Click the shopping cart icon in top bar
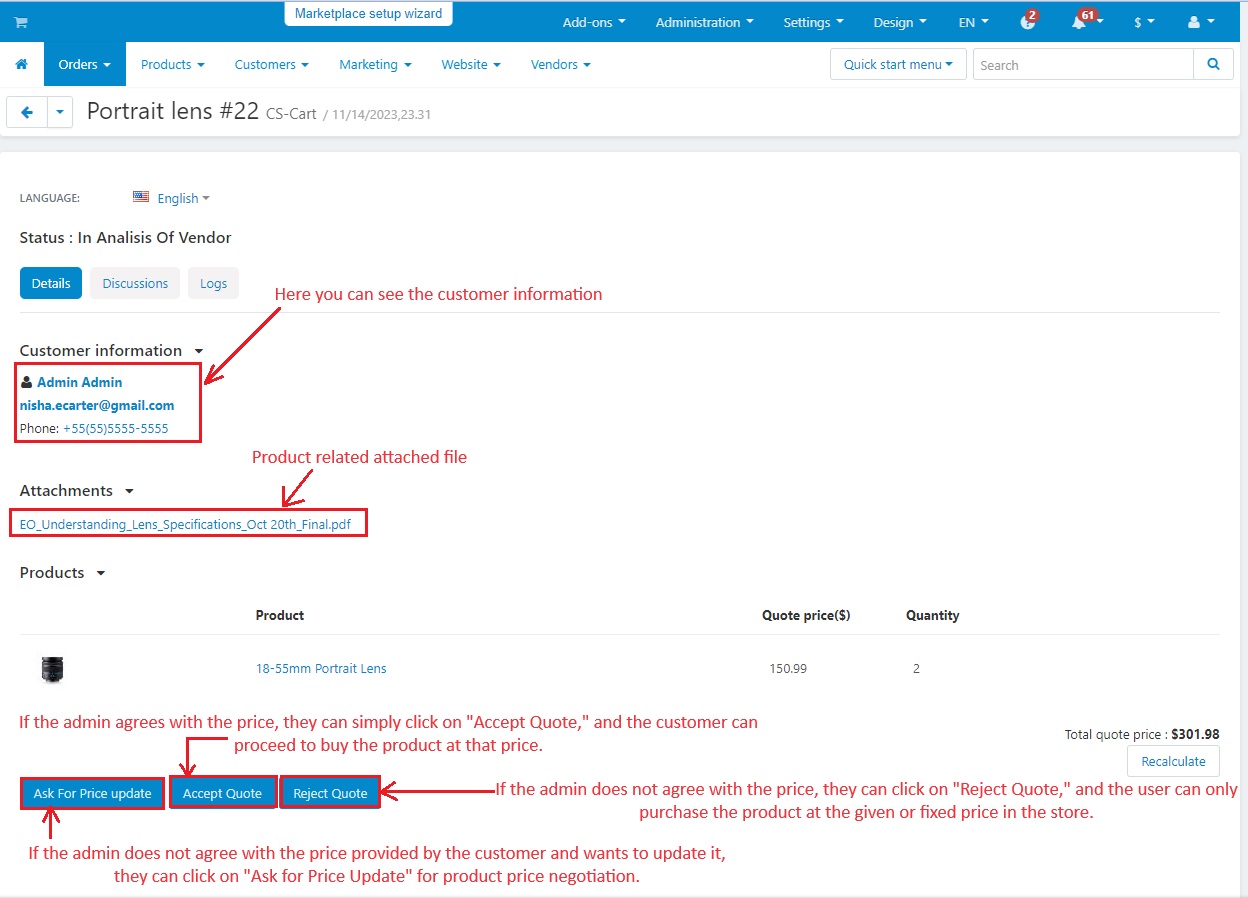 [x=21, y=22]
